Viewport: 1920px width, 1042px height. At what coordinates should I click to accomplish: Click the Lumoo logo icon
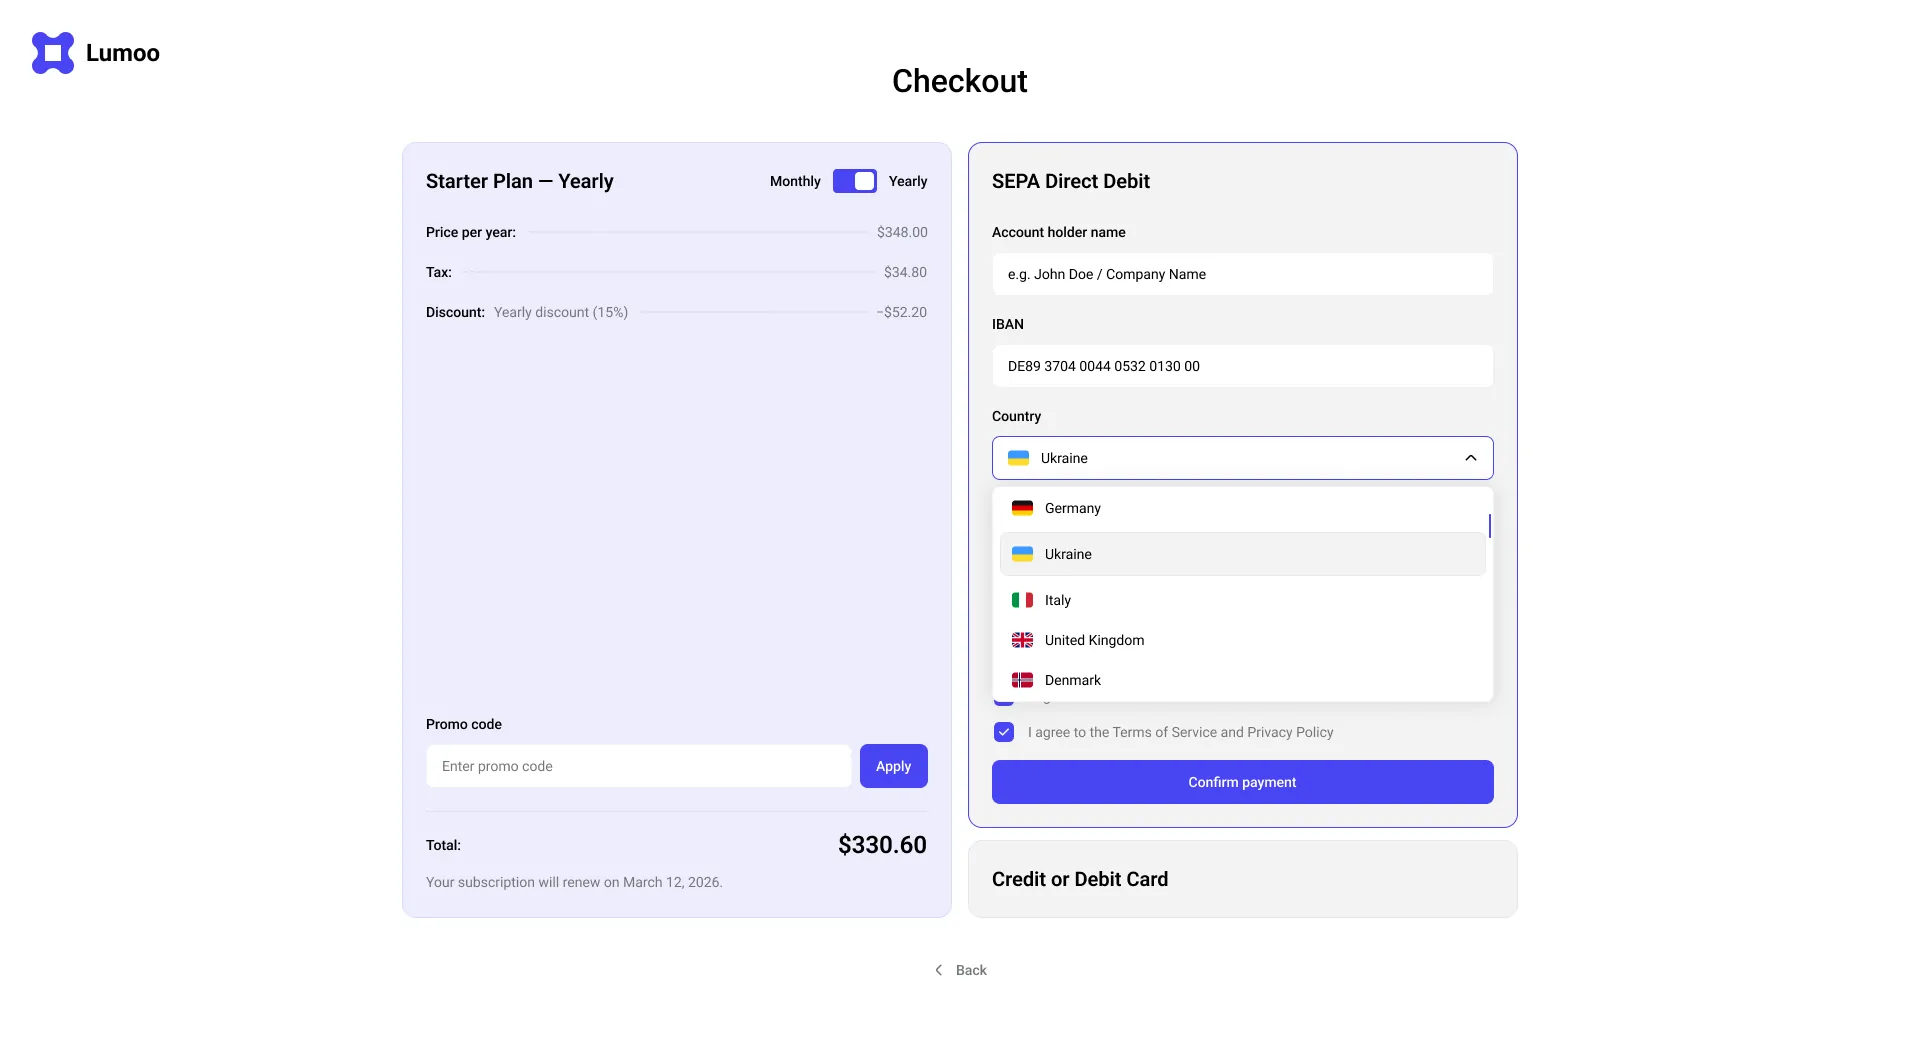tap(53, 53)
